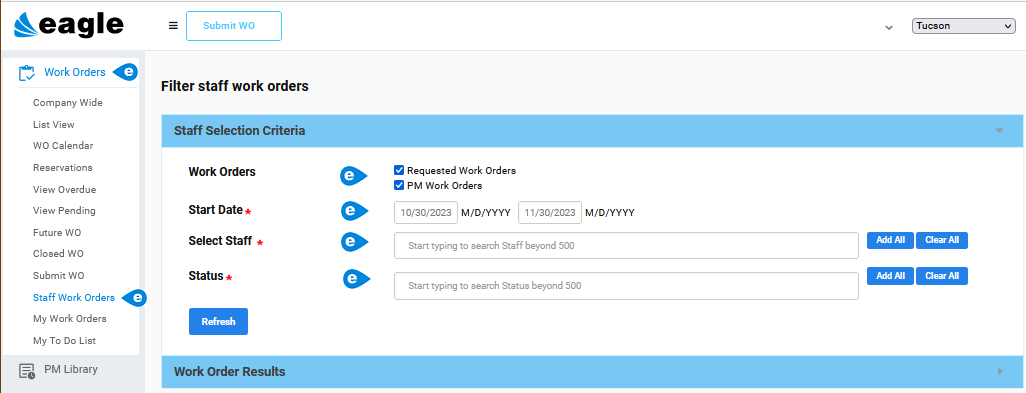Click the Work Orders clipboard icon
1026x393 pixels.
click(27, 73)
